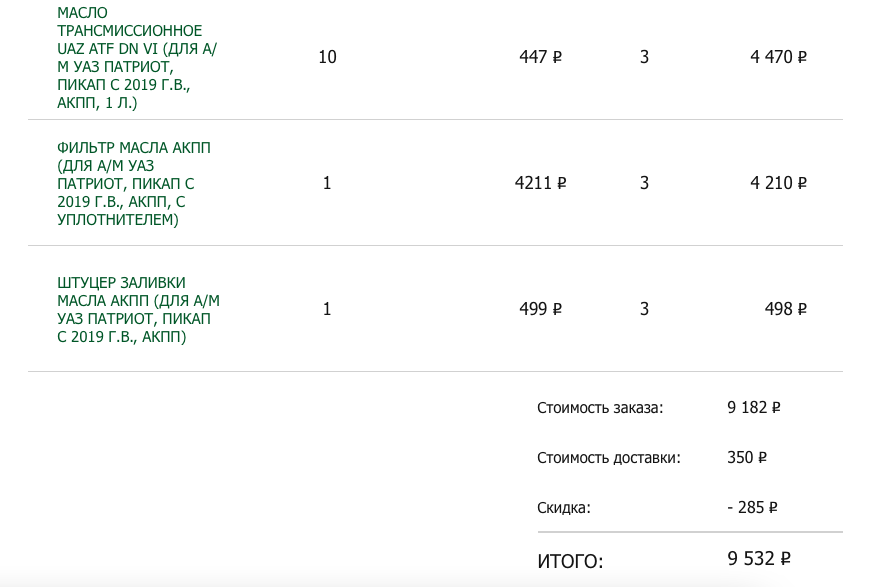Select the 4 210 ₽ row total
872x587 pixels.
778,184
